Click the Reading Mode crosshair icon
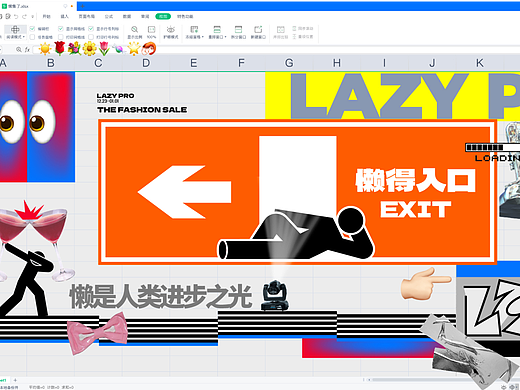 coord(15,29)
